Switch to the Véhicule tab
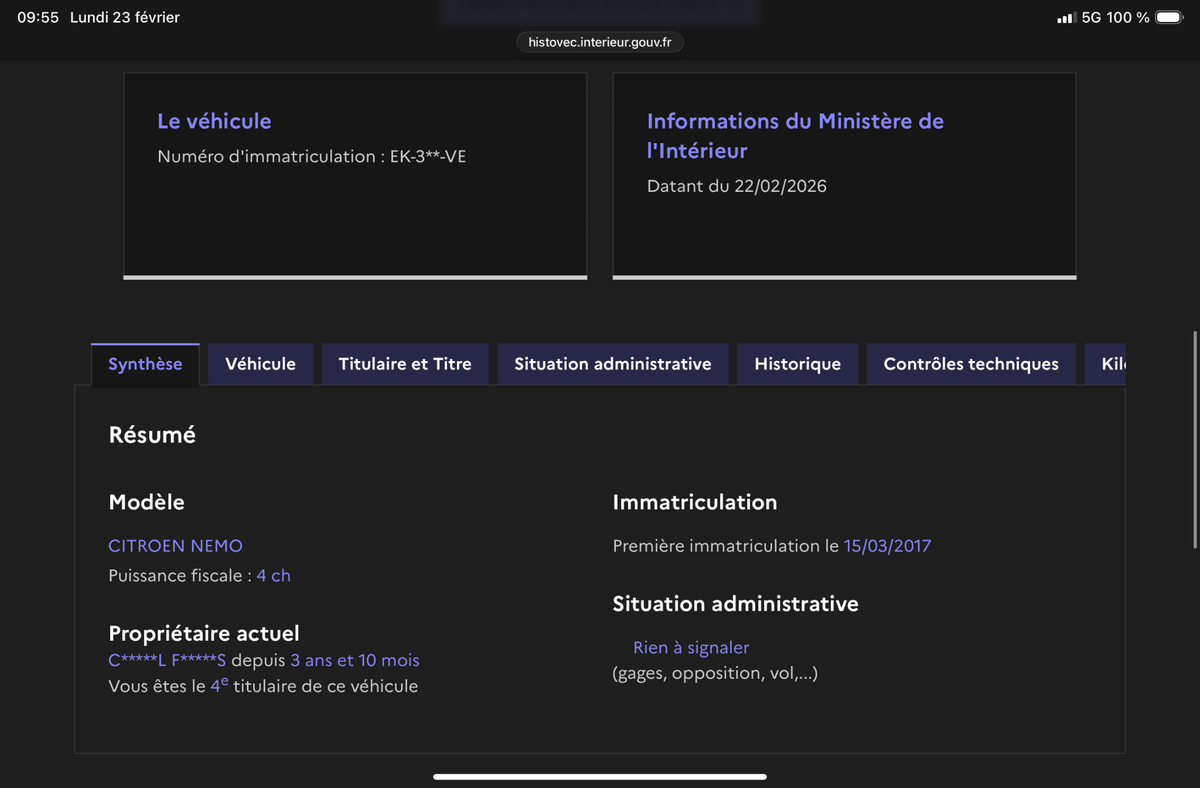 point(260,364)
